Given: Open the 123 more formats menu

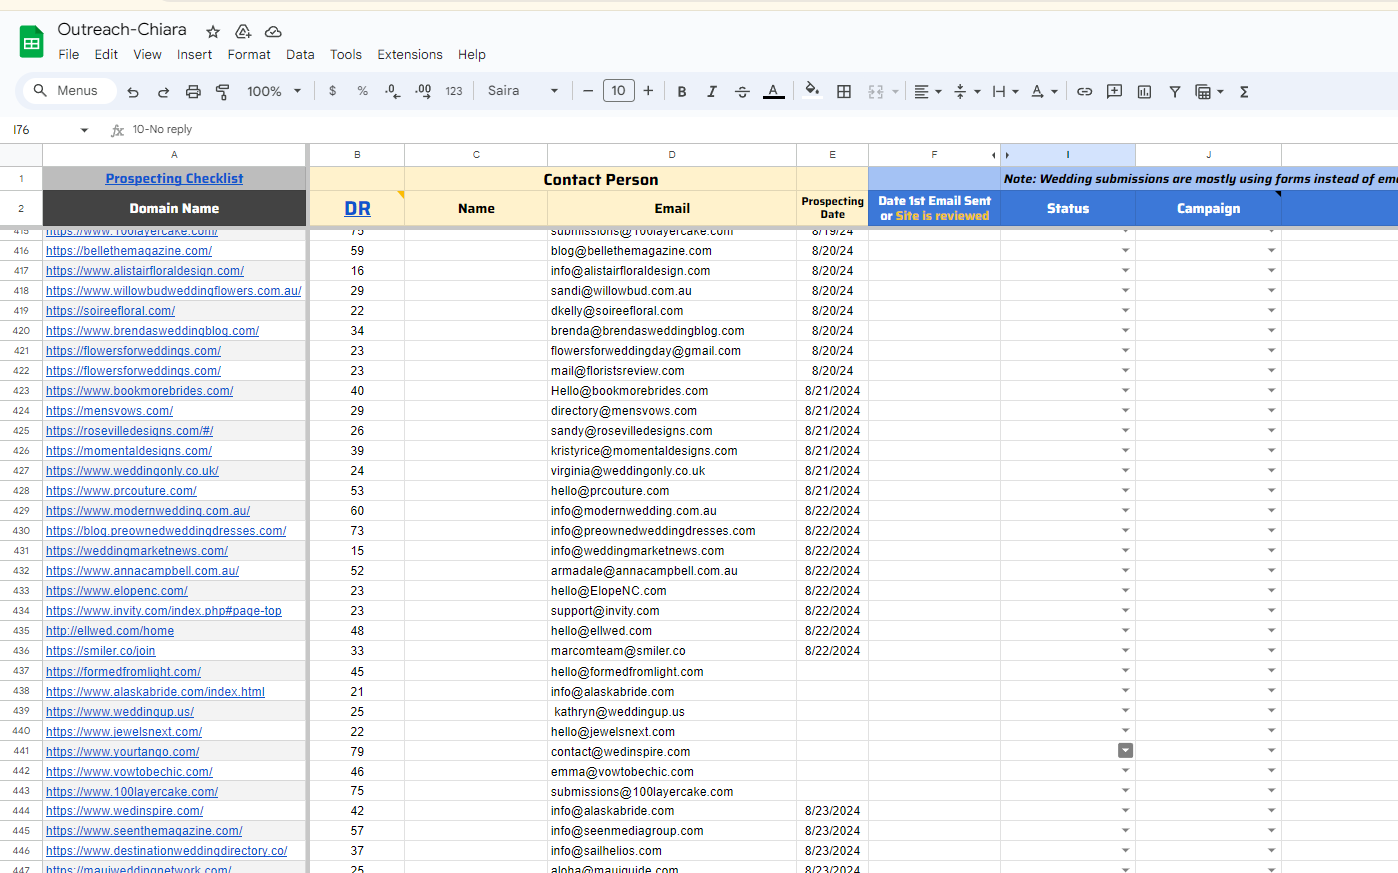Looking at the screenshot, I should (454, 91).
